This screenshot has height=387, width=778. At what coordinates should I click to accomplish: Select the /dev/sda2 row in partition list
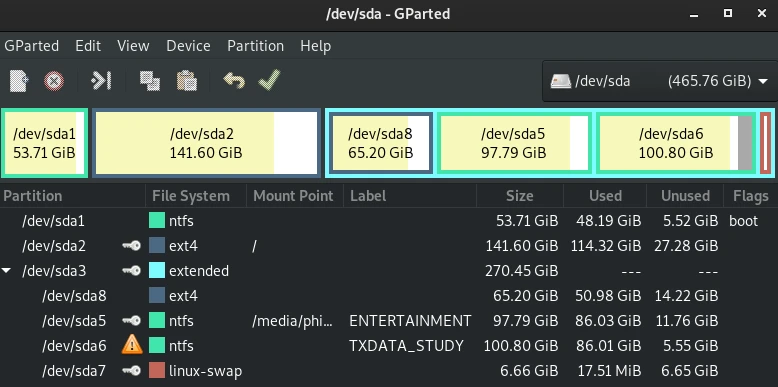(389, 246)
